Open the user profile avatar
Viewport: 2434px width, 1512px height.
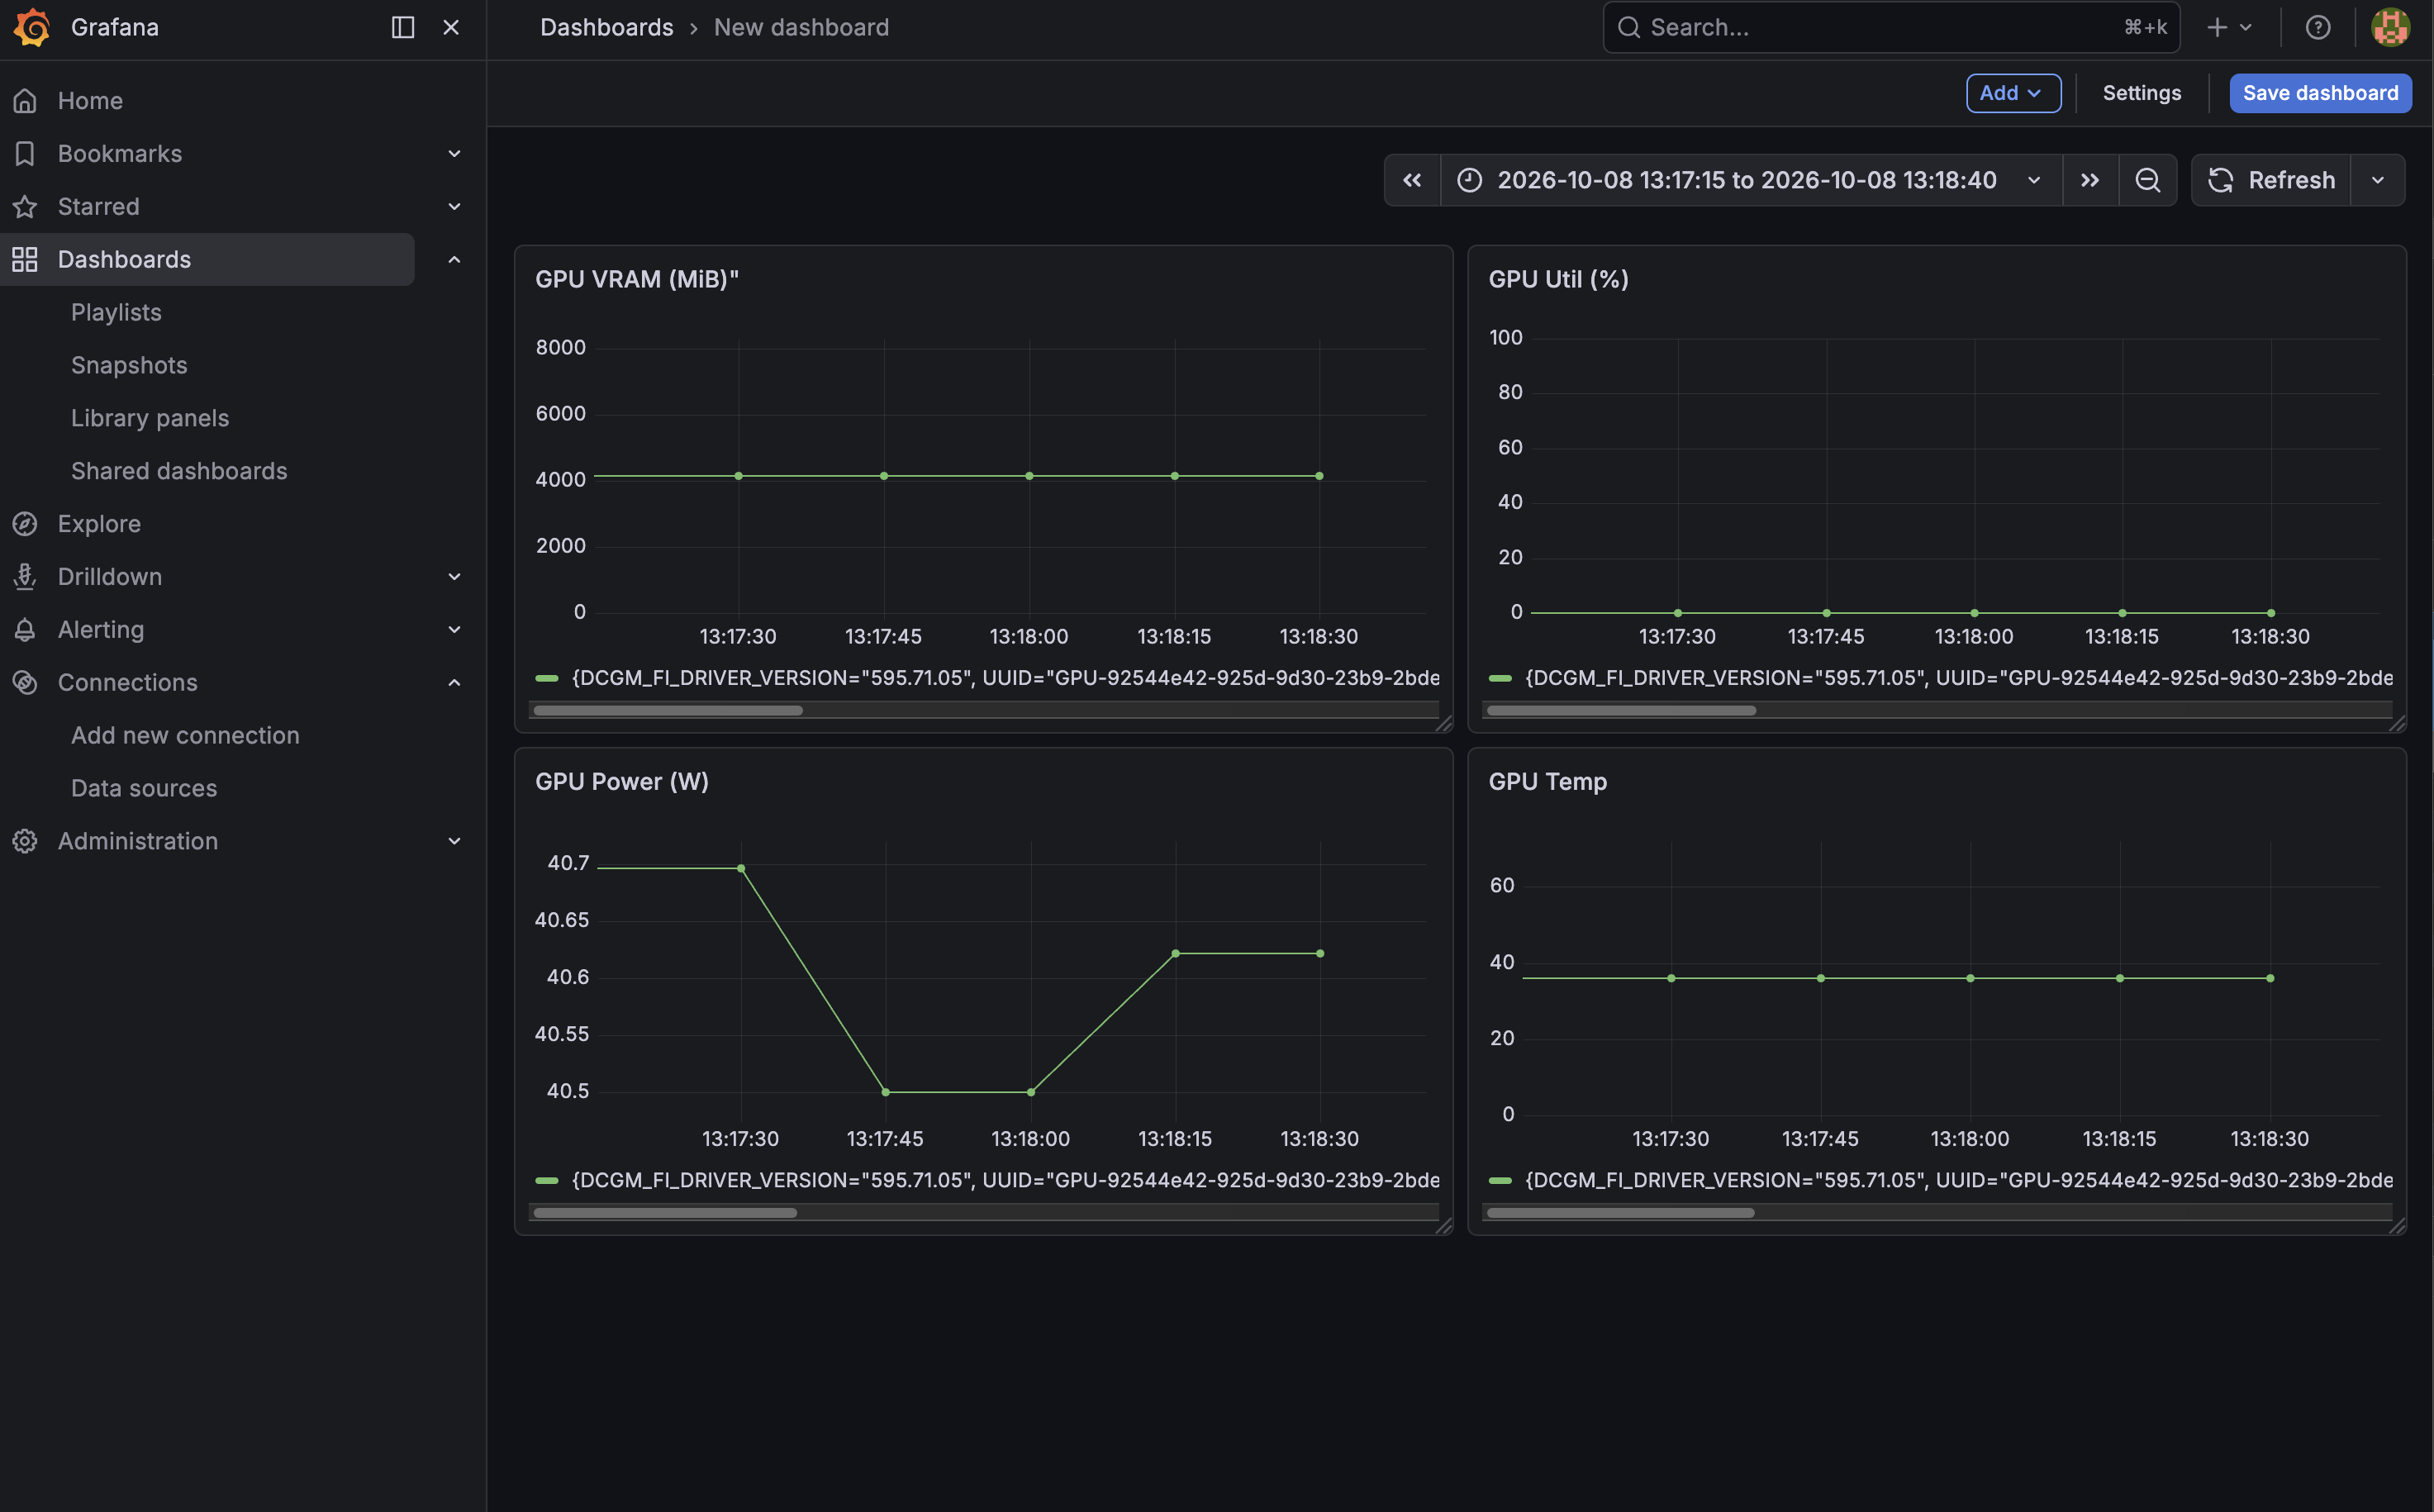point(2390,27)
